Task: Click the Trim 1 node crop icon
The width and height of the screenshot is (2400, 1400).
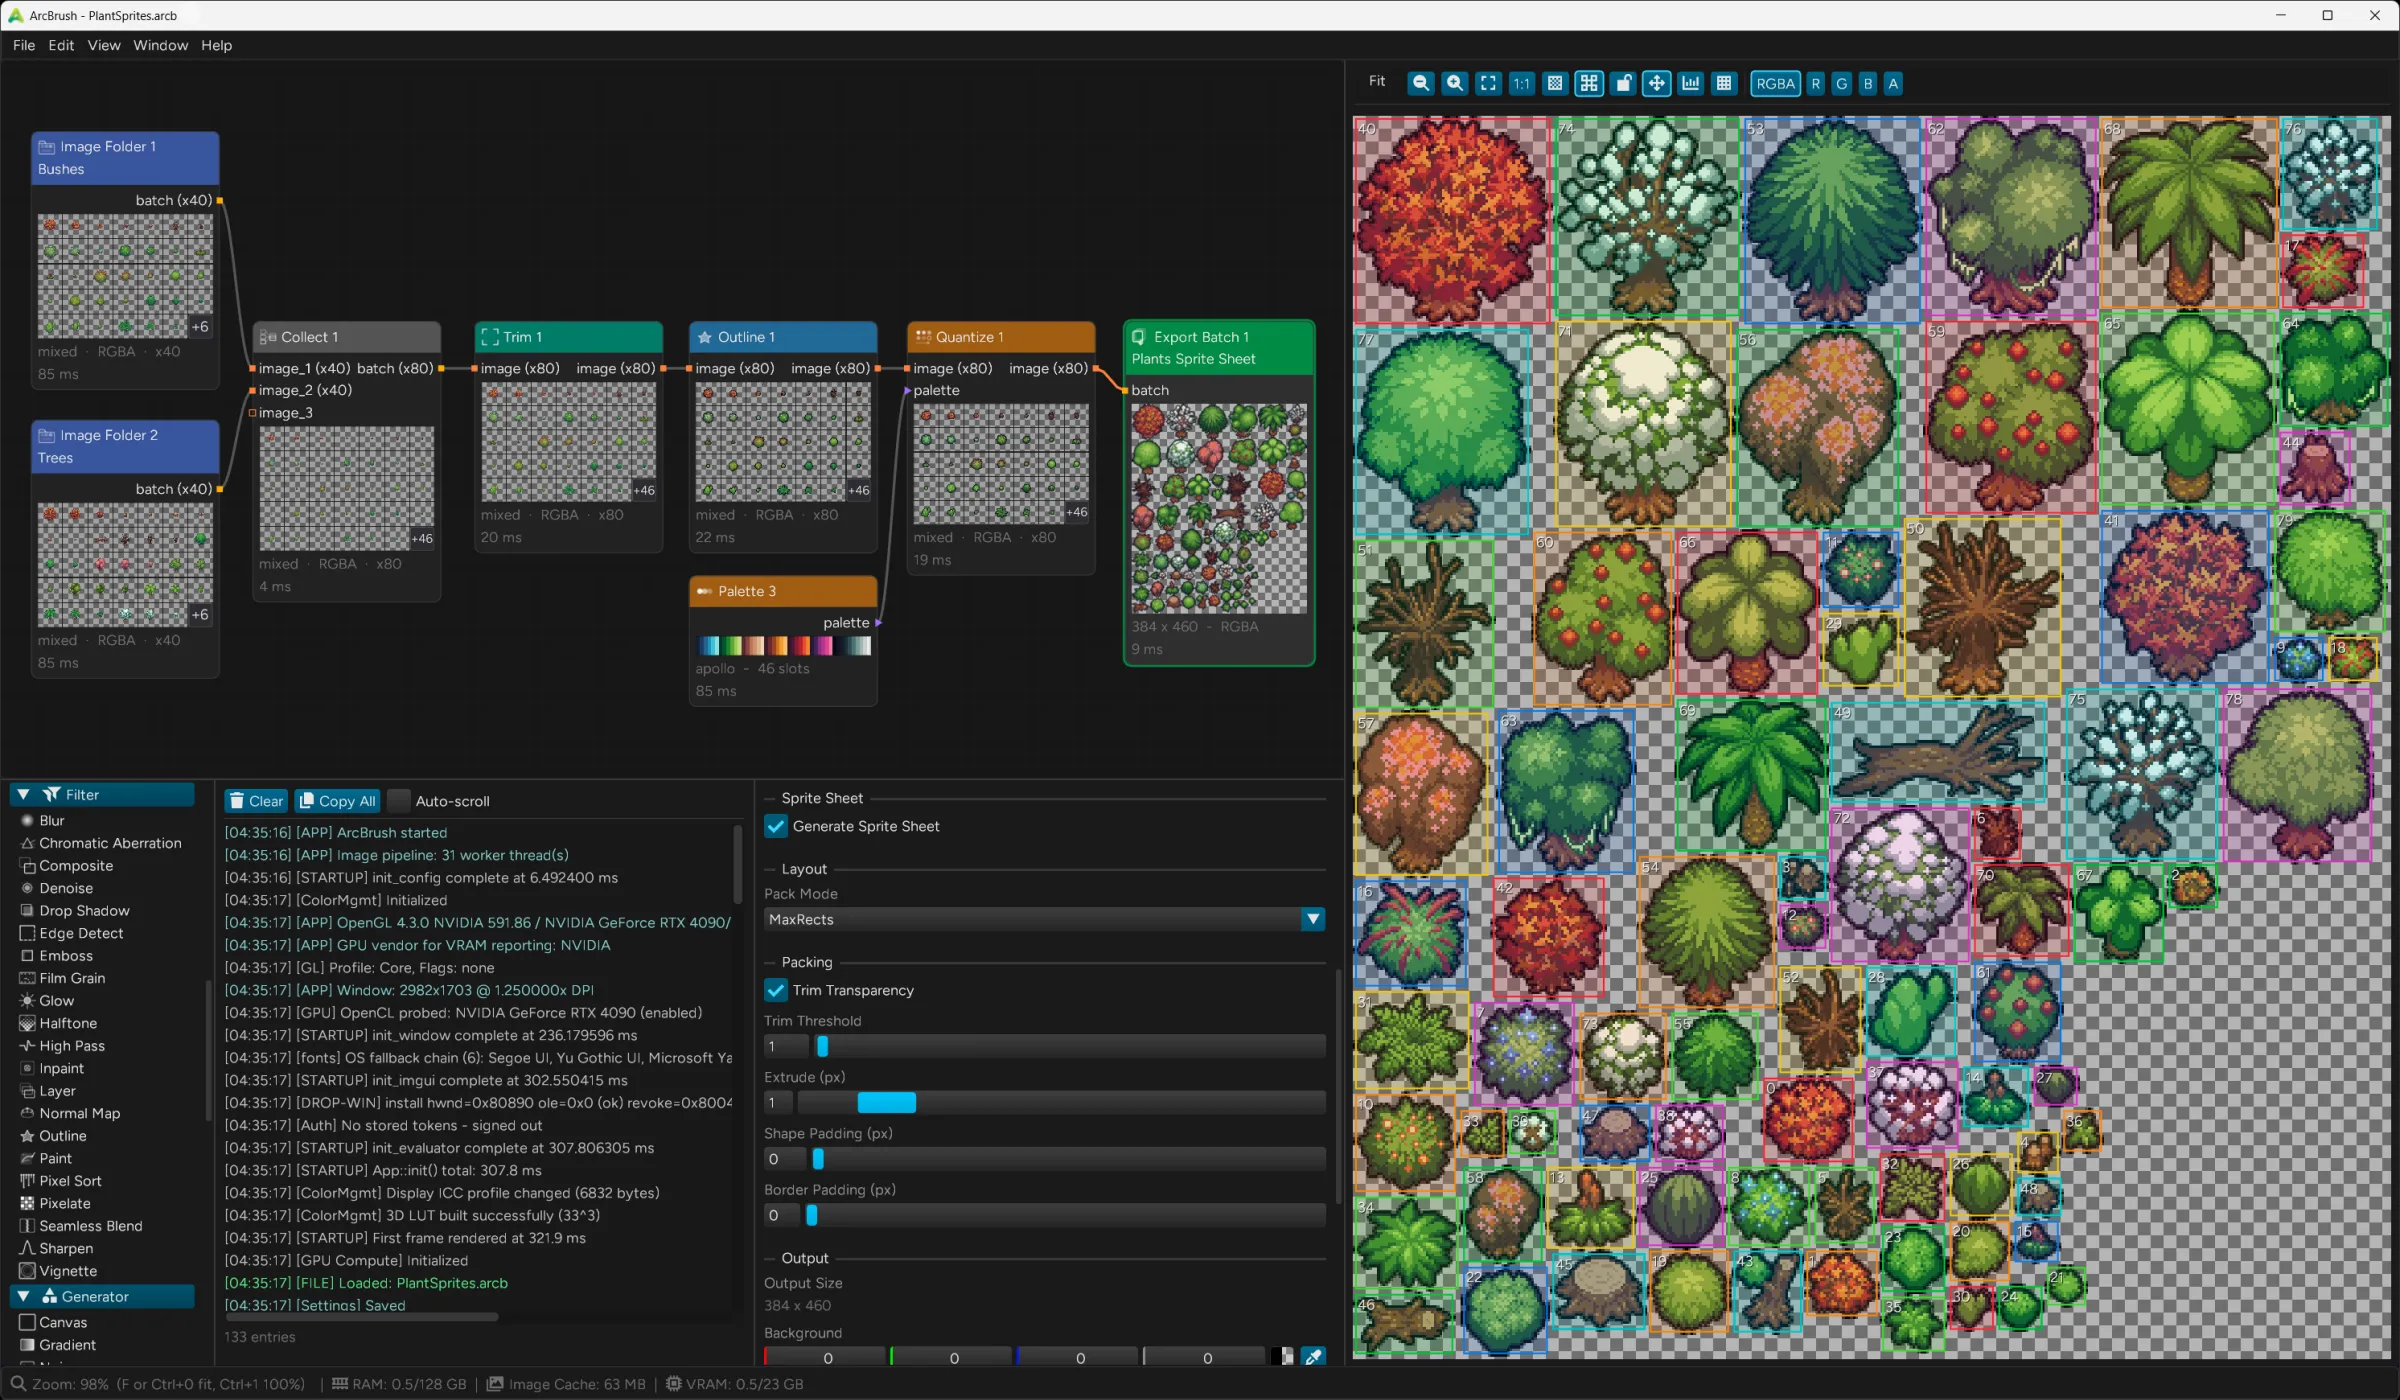Action: tap(490, 337)
